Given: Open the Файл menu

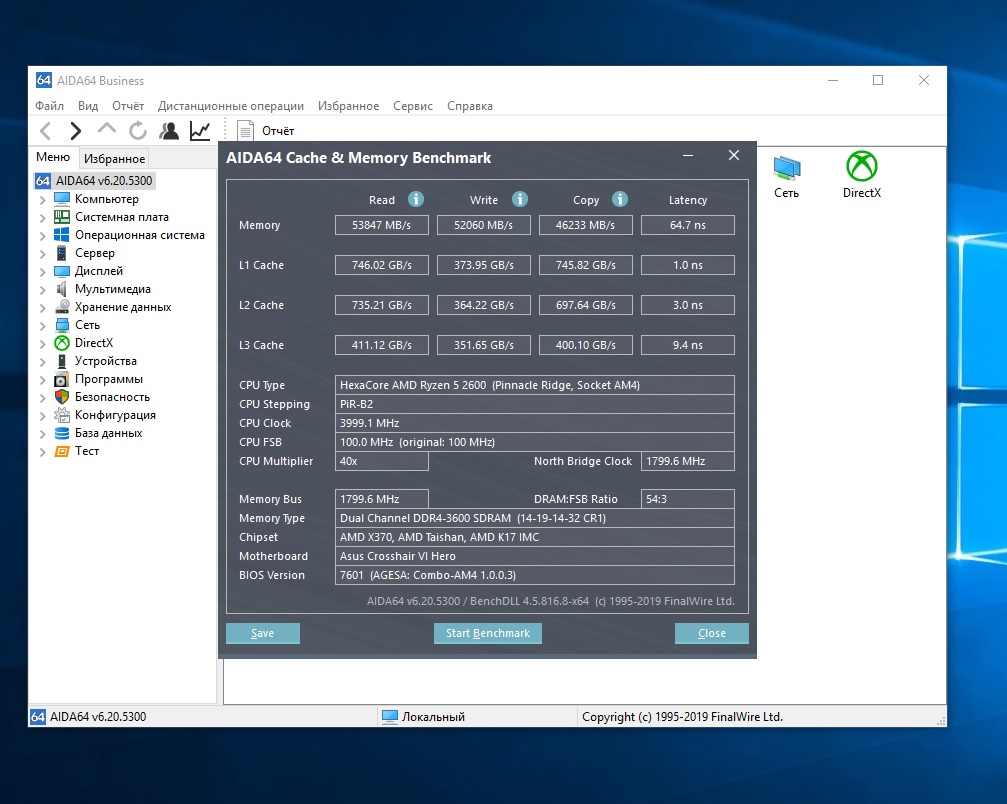Looking at the screenshot, I should (x=49, y=106).
